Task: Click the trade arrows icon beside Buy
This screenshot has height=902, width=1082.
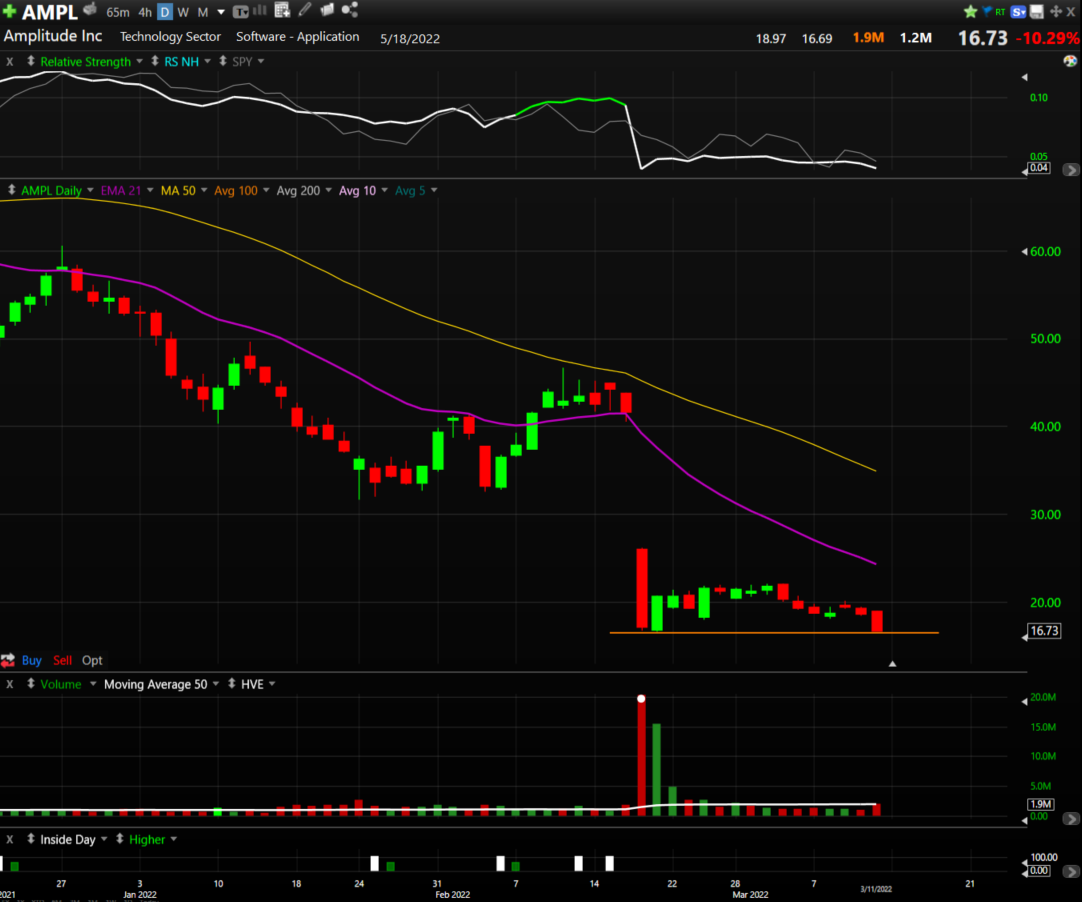Action: pos(8,660)
